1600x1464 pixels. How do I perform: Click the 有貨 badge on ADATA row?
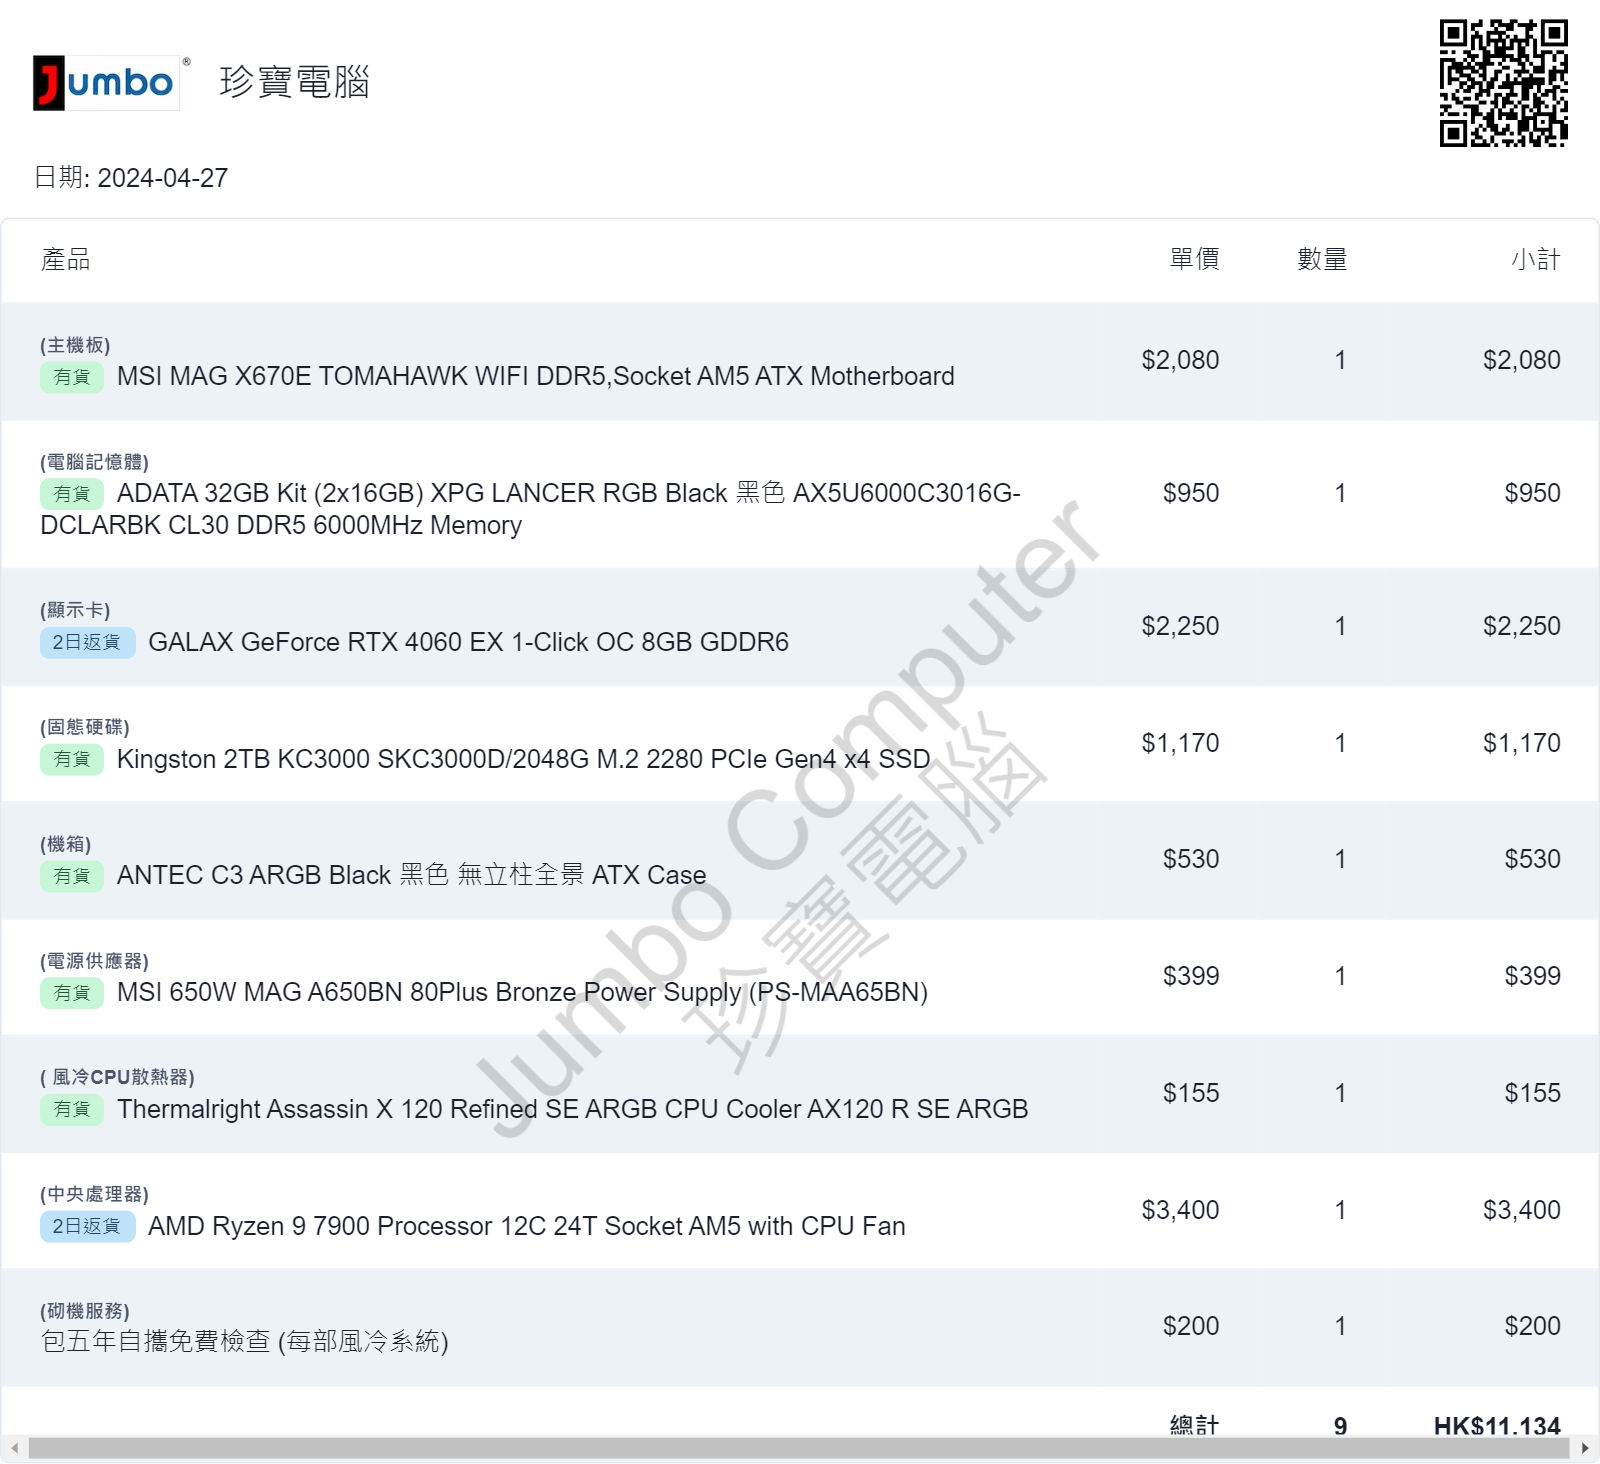point(72,494)
